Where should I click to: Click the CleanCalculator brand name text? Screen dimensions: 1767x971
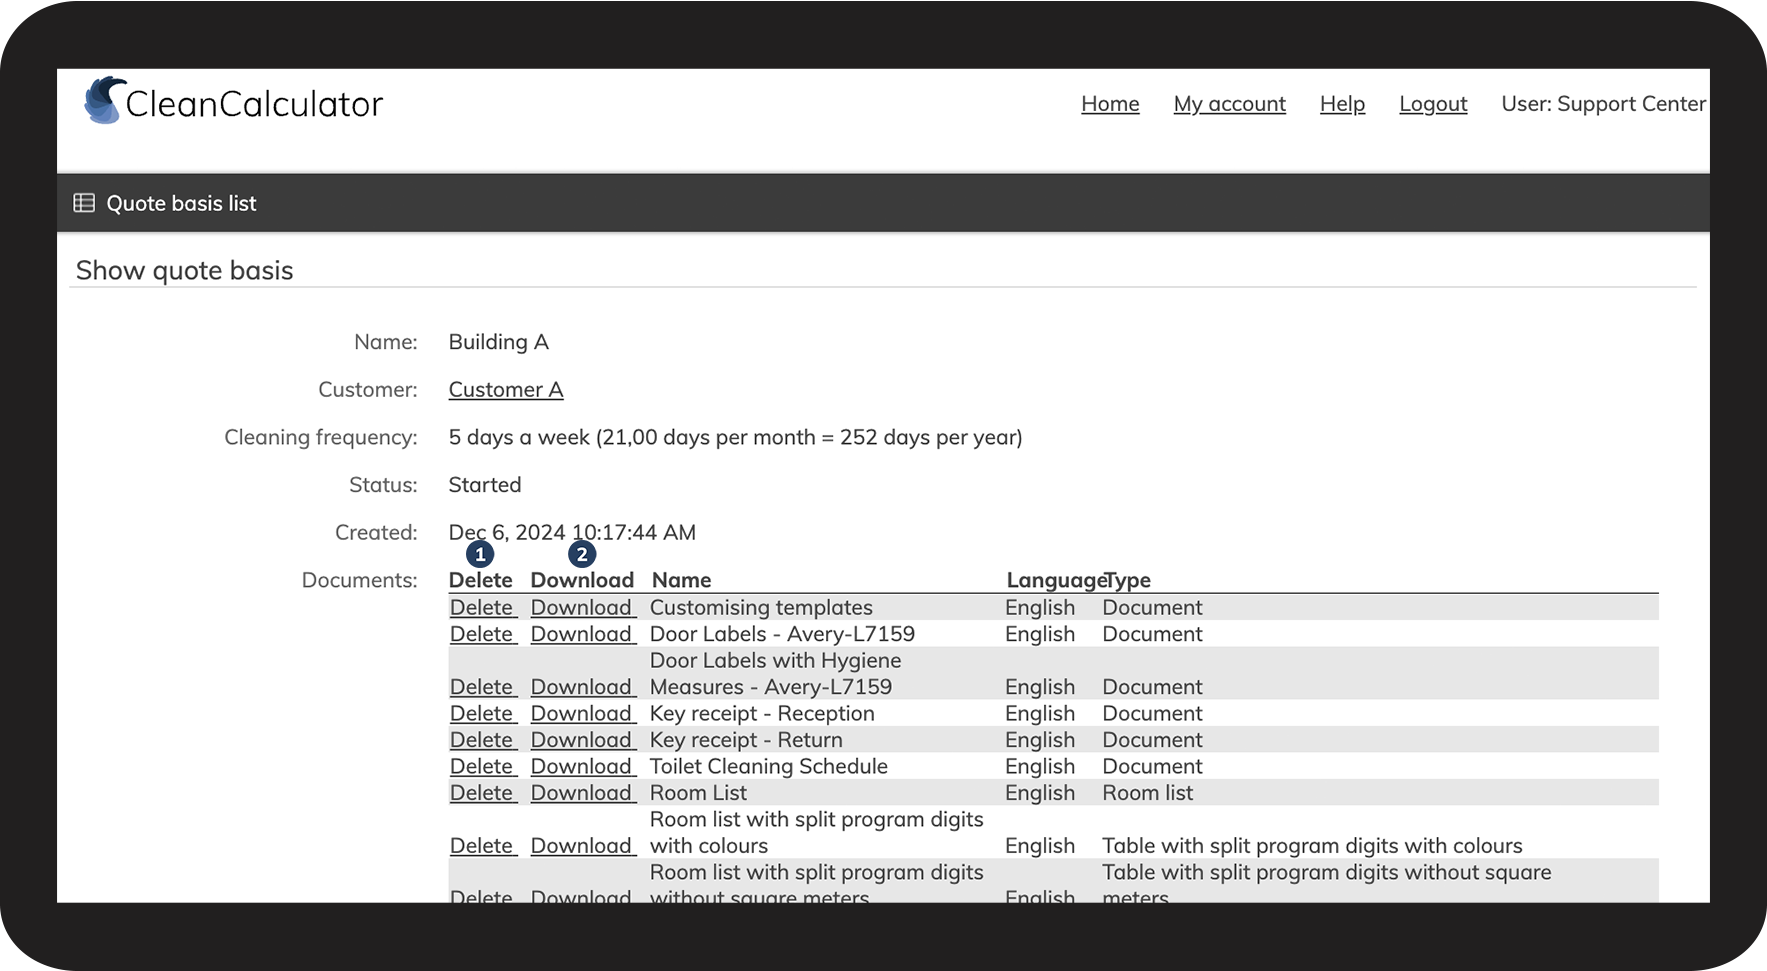click(254, 104)
